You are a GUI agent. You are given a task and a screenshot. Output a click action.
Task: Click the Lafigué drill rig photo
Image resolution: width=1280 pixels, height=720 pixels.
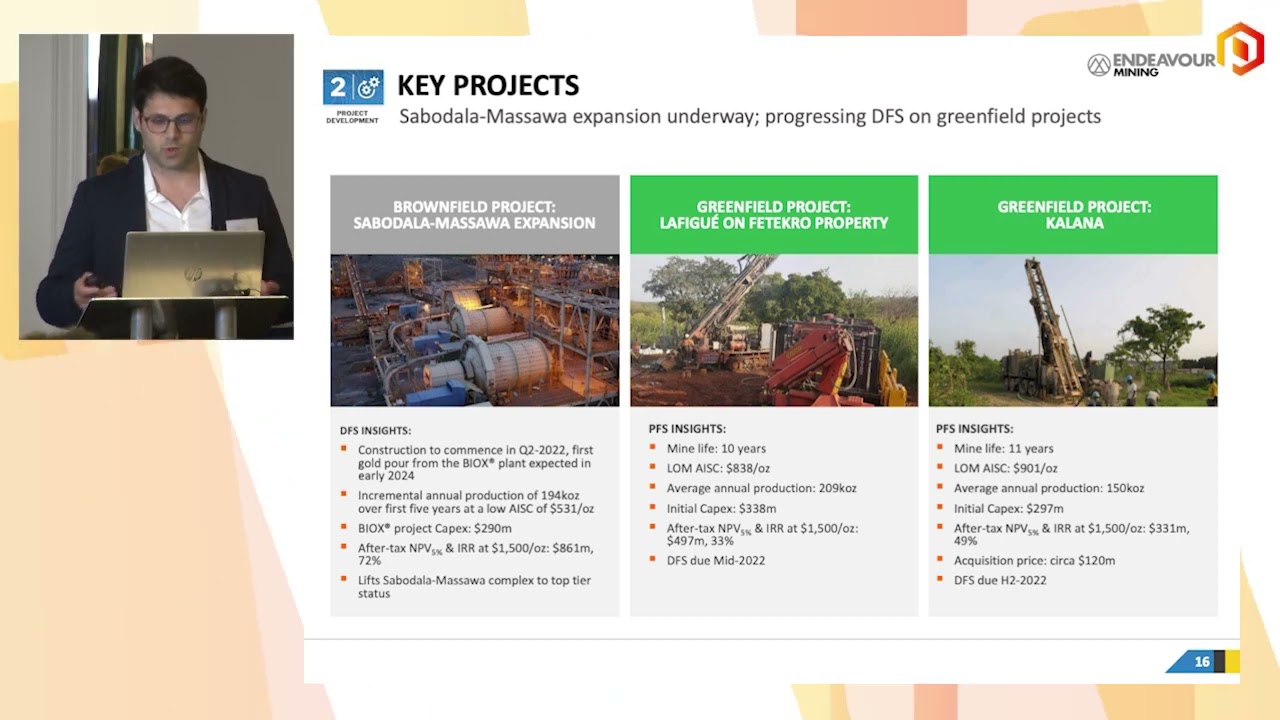coord(774,330)
